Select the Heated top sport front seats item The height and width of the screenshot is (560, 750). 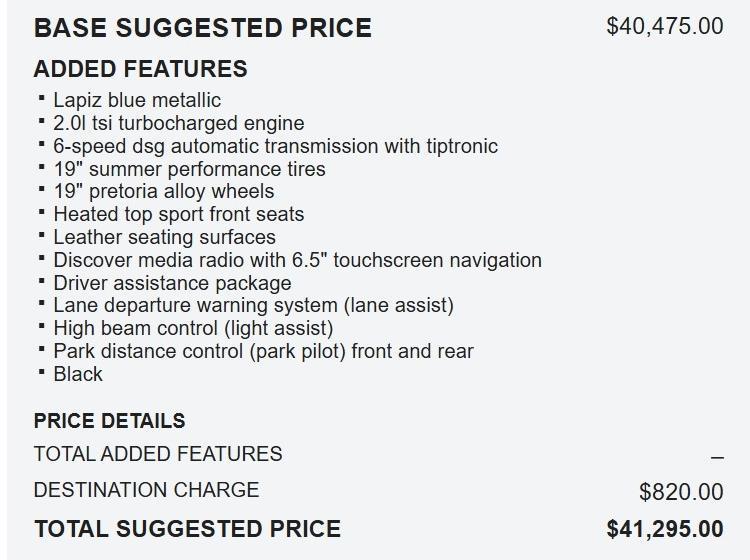(x=178, y=214)
